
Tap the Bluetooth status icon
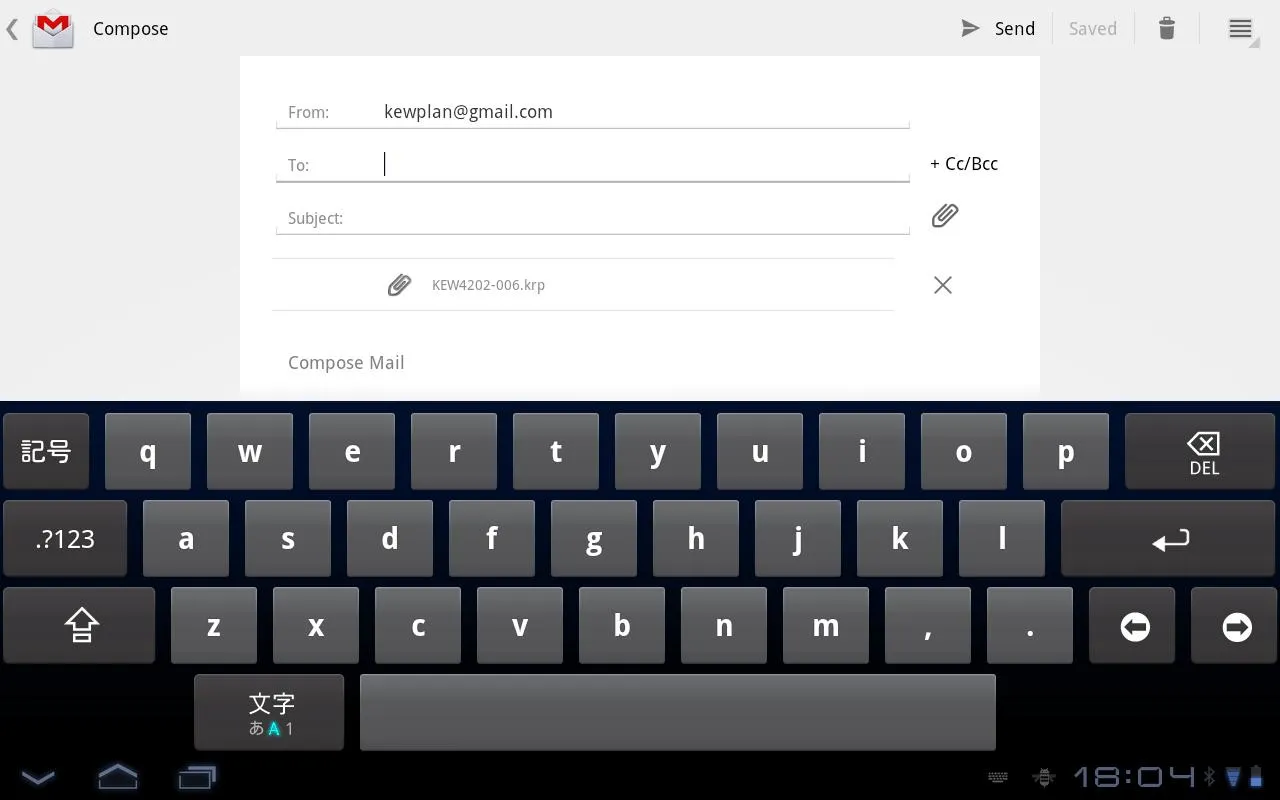click(1209, 777)
